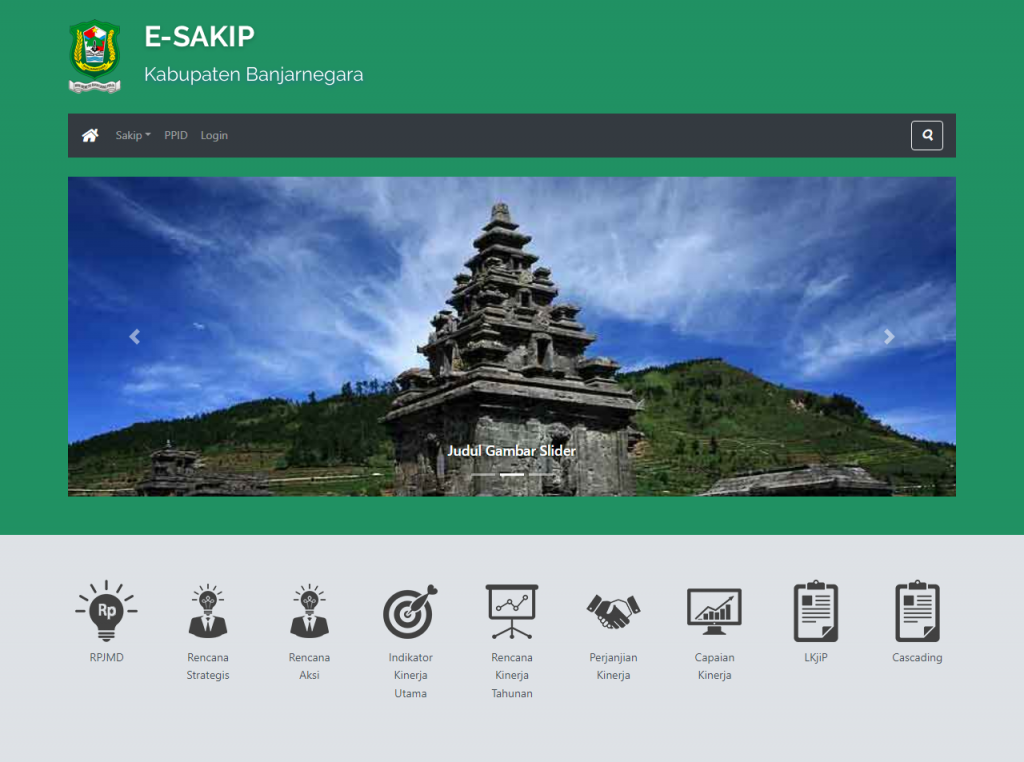Advance the slider with the right arrow
Viewport: 1024px width, 762px height.
tap(888, 336)
